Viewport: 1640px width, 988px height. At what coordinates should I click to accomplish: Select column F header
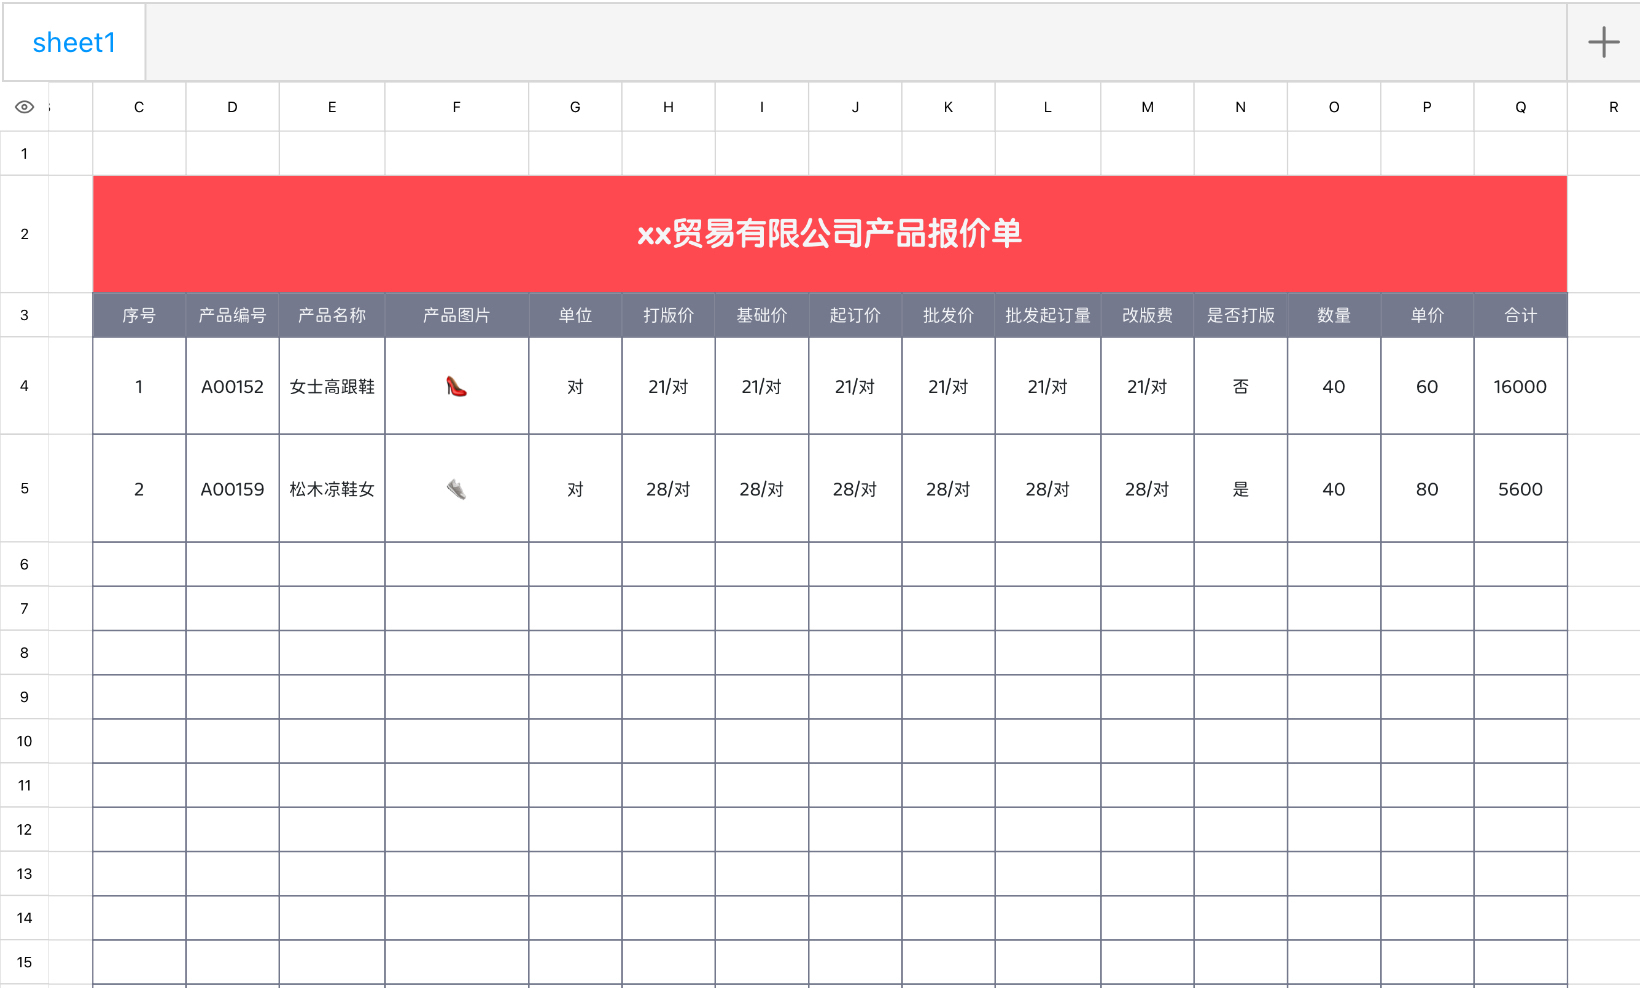coord(457,107)
